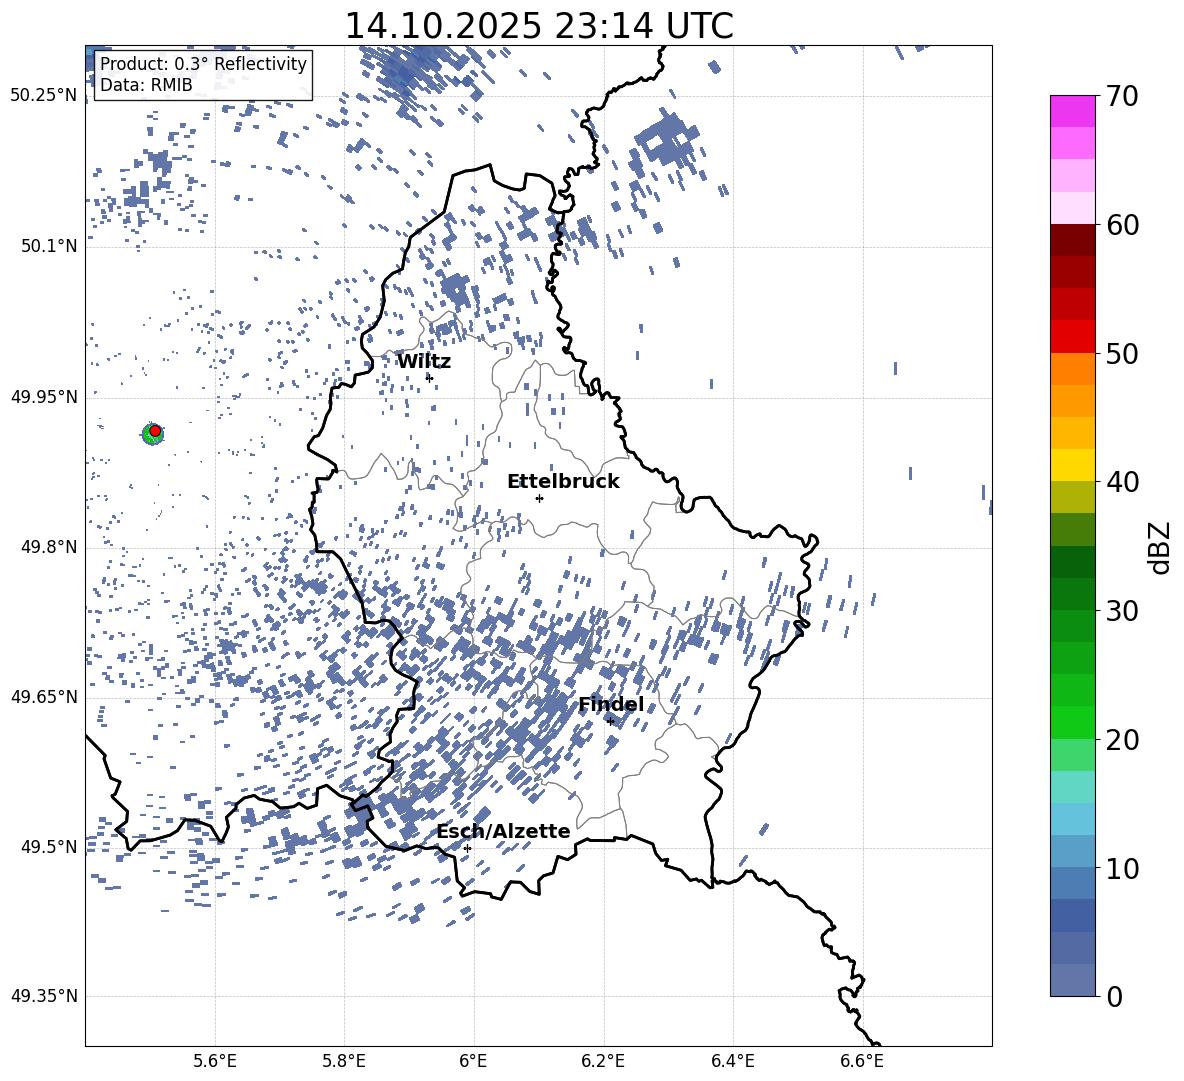The image size is (1184, 1081).
Task: Click the colorbar tick label 10
Action: point(1122,868)
